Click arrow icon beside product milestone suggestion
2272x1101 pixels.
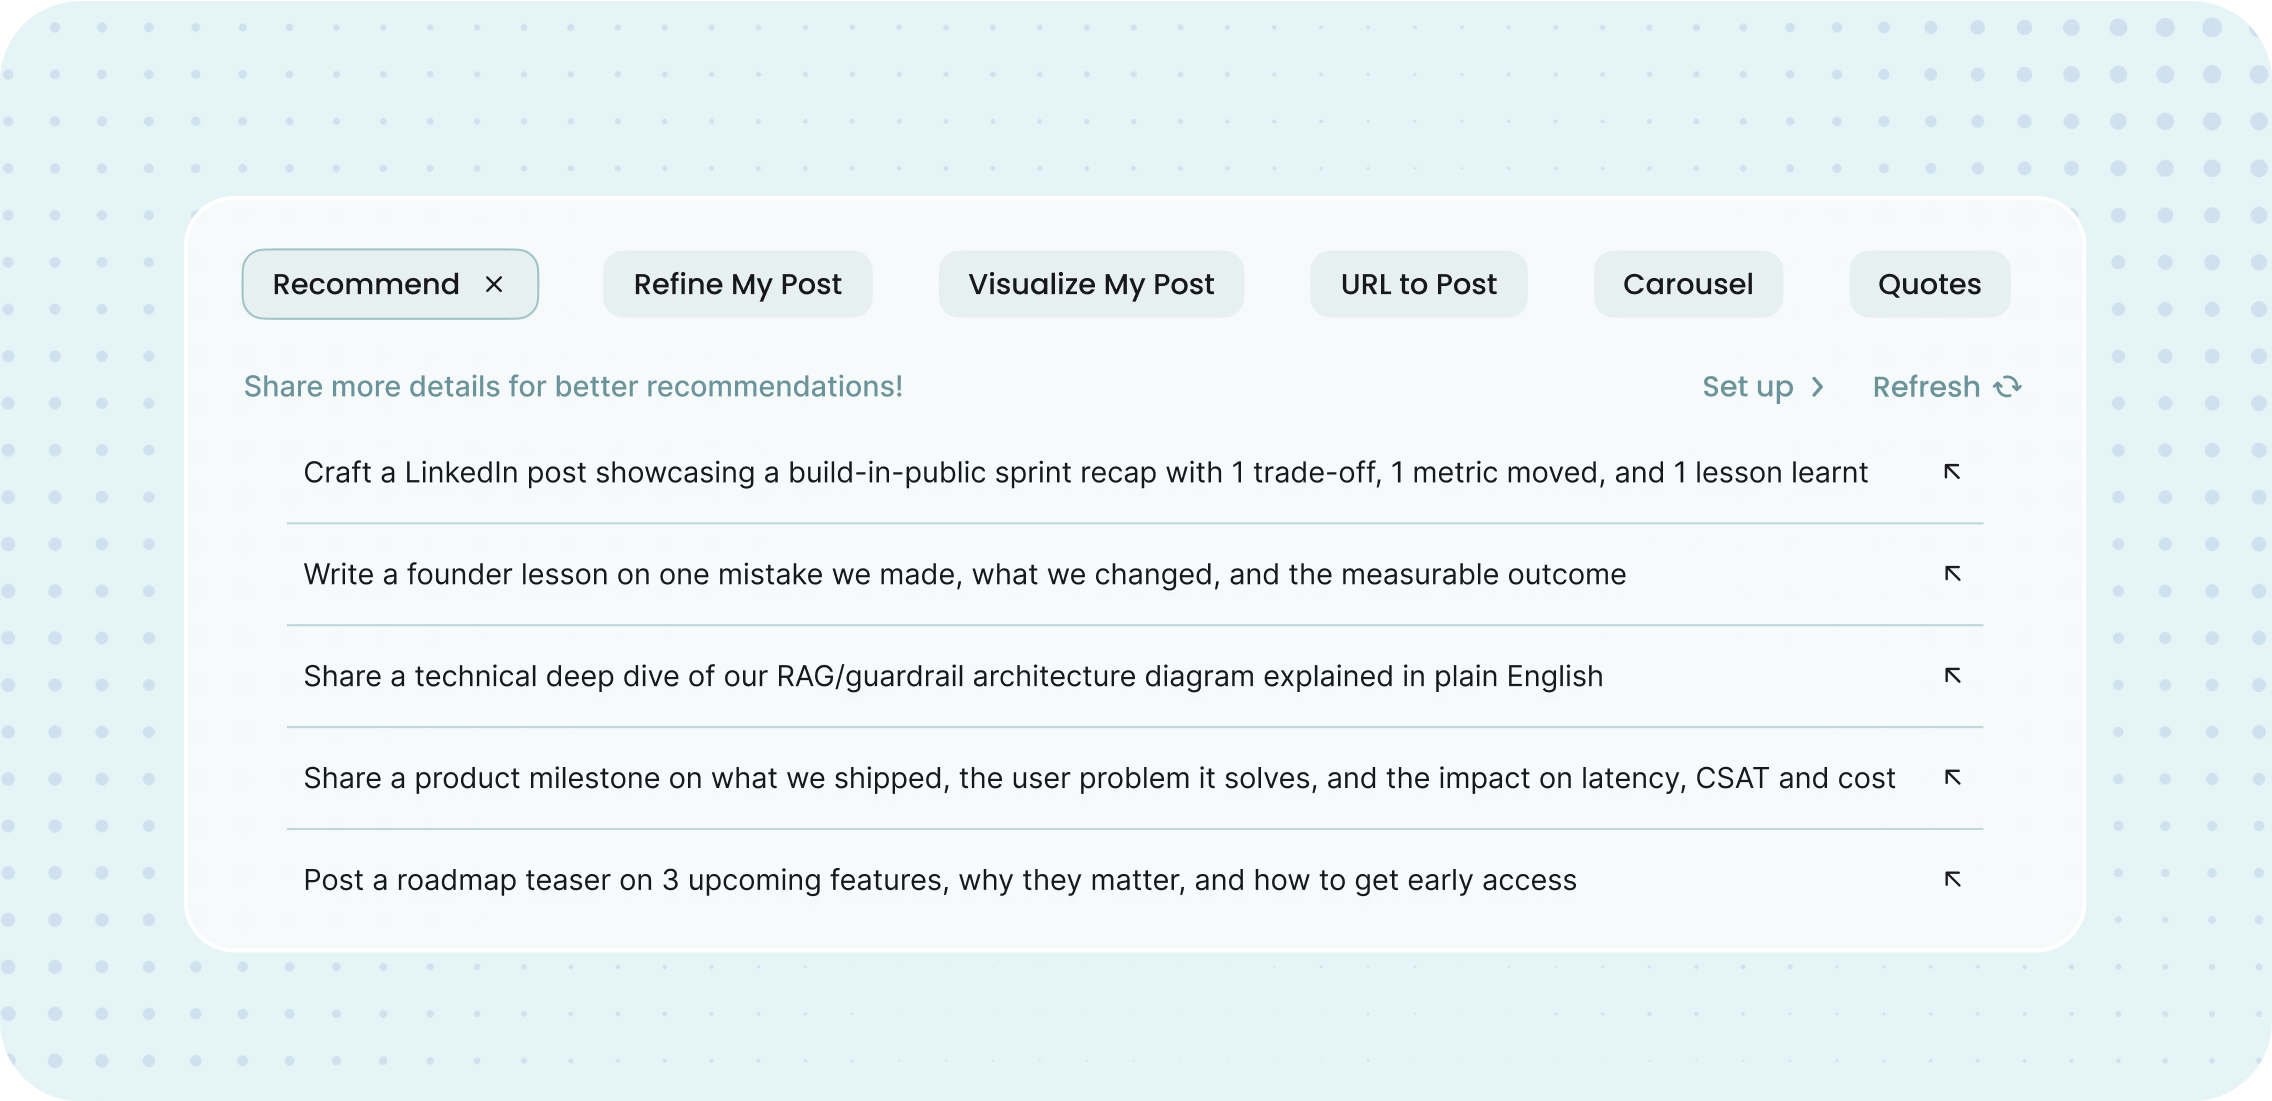[x=1952, y=778]
